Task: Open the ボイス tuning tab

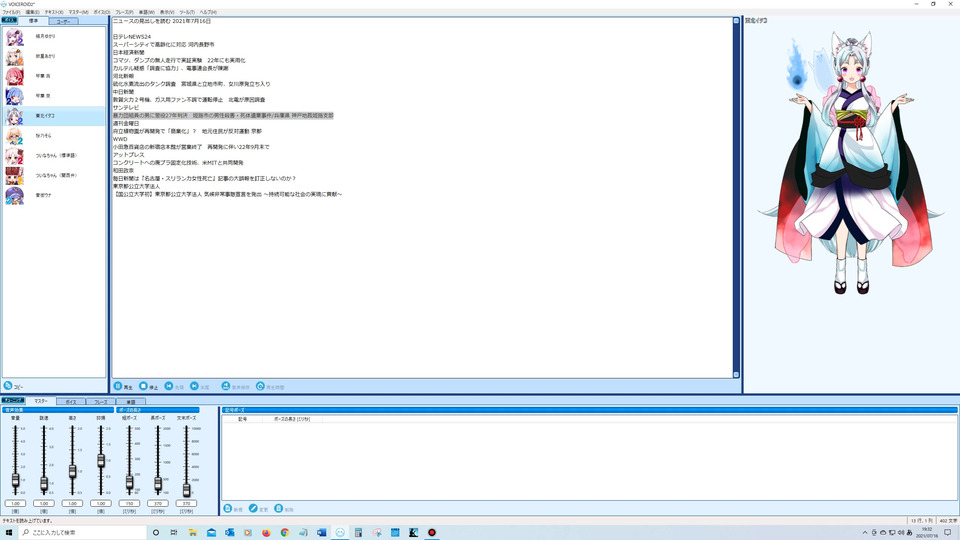Action: [71, 402]
